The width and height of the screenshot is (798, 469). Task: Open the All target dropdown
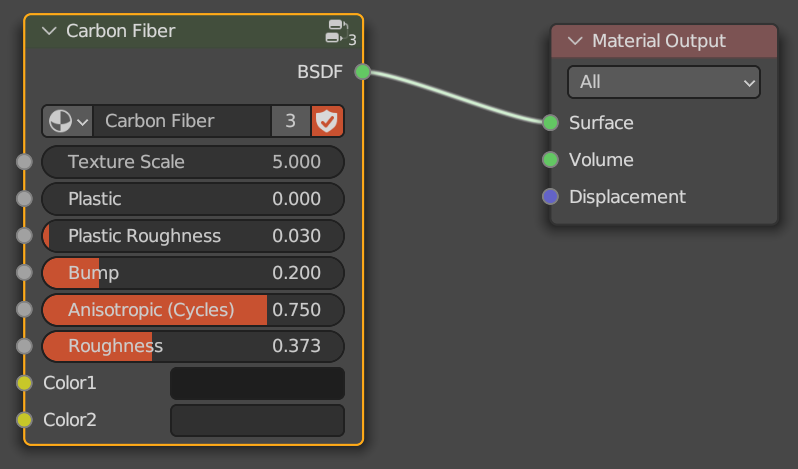[x=664, y=82]
